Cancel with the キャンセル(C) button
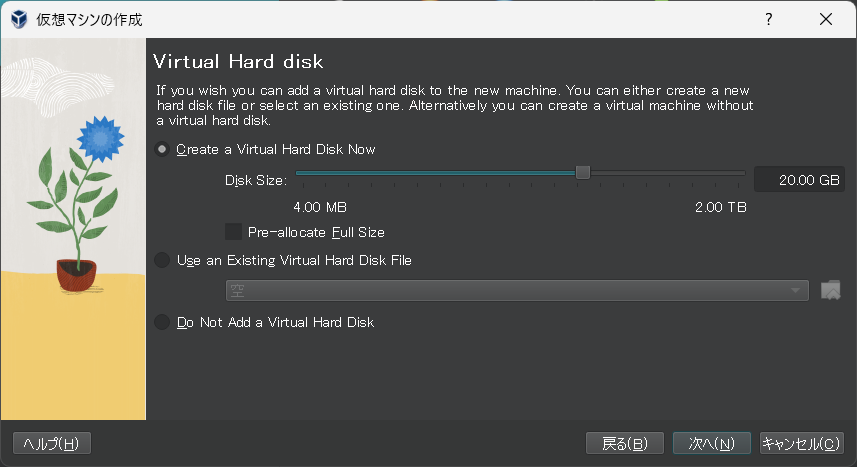This screenshot has height=467, width=857. tap(801, 443)
